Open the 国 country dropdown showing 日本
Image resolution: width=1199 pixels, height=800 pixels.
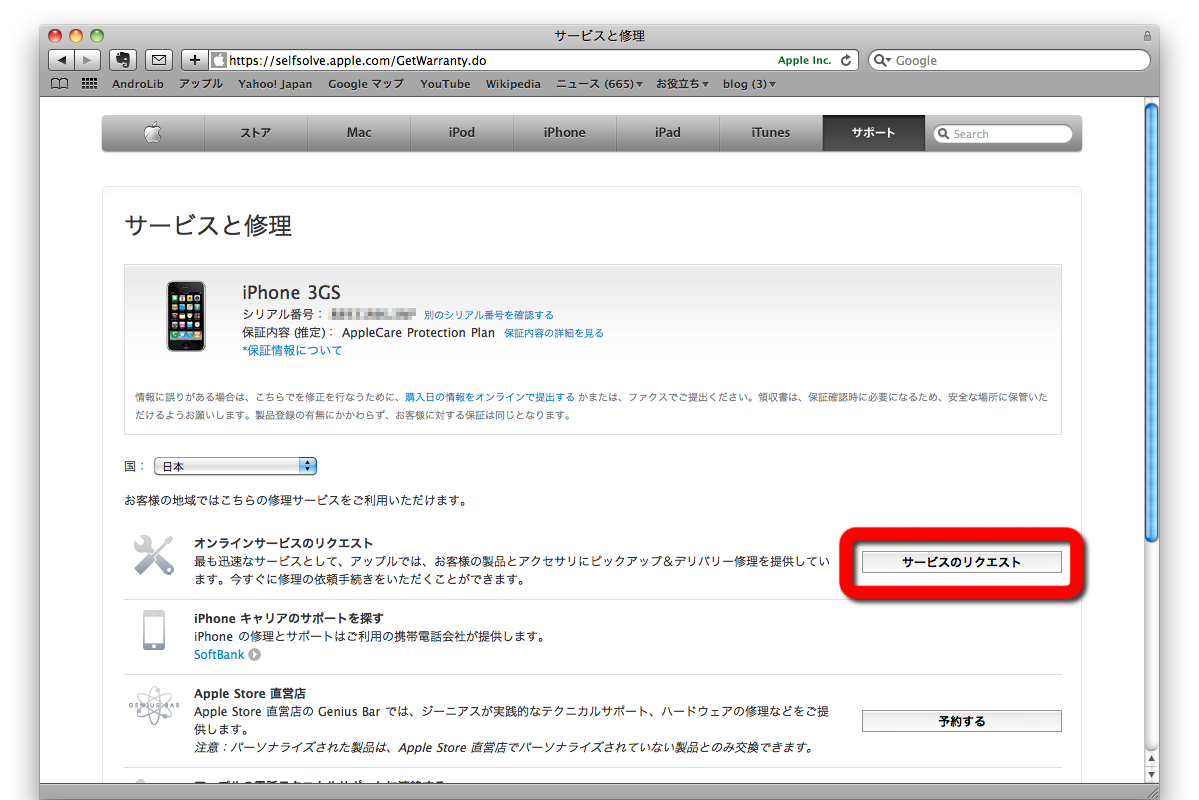236,466
